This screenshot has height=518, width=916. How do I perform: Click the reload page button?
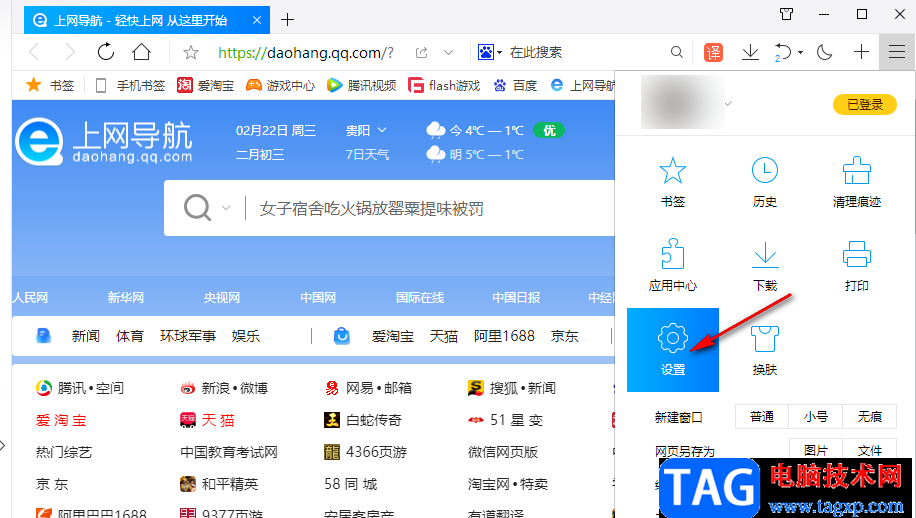click(106, 52)
